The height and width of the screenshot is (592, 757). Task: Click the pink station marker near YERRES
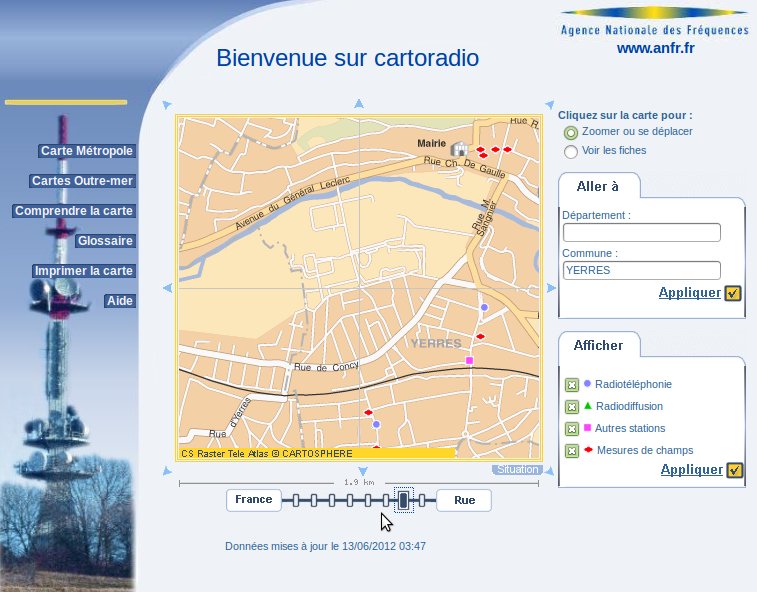pos(469,360)
